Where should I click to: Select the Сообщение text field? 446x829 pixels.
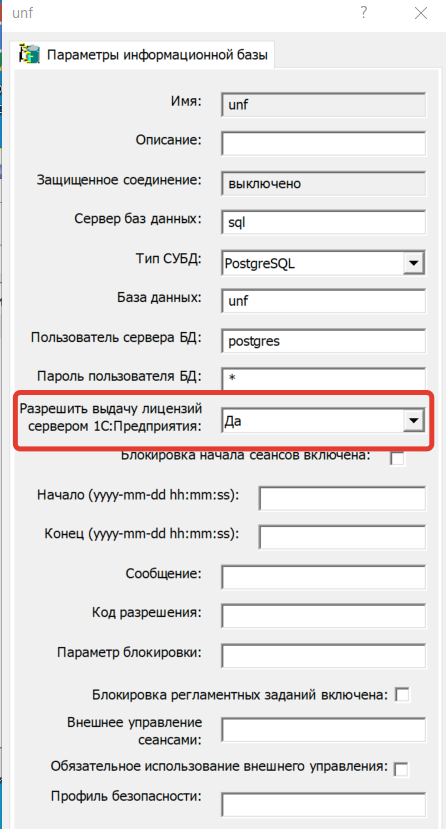323,577
